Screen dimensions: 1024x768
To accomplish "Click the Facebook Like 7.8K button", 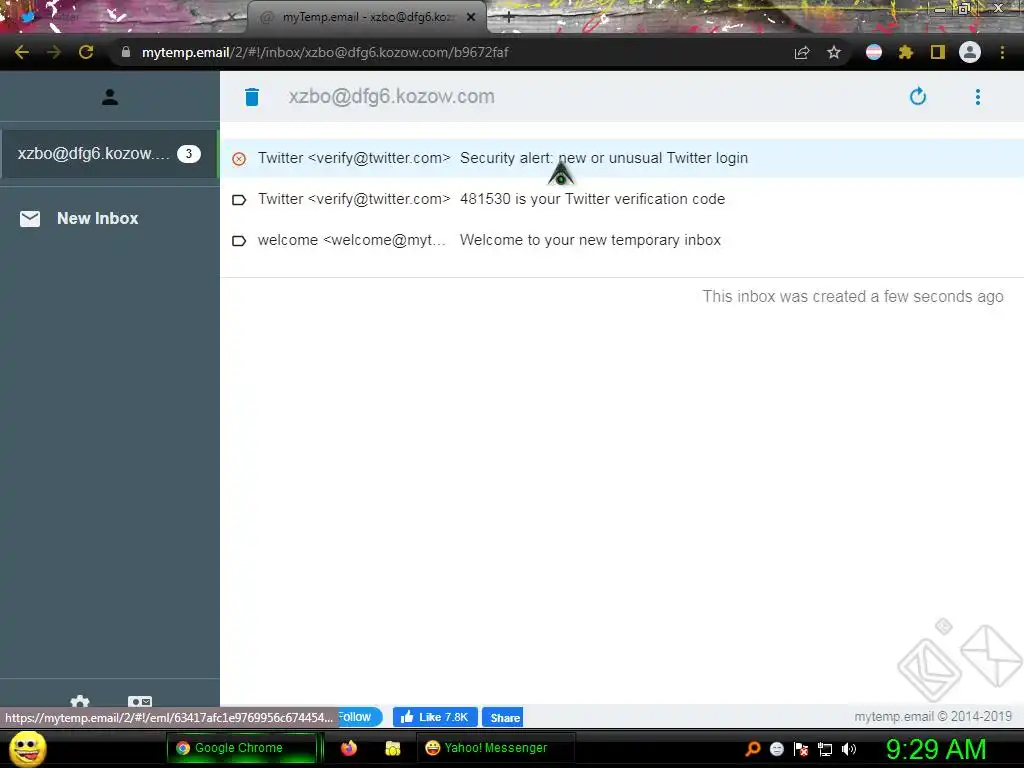I will pos(435,717).
